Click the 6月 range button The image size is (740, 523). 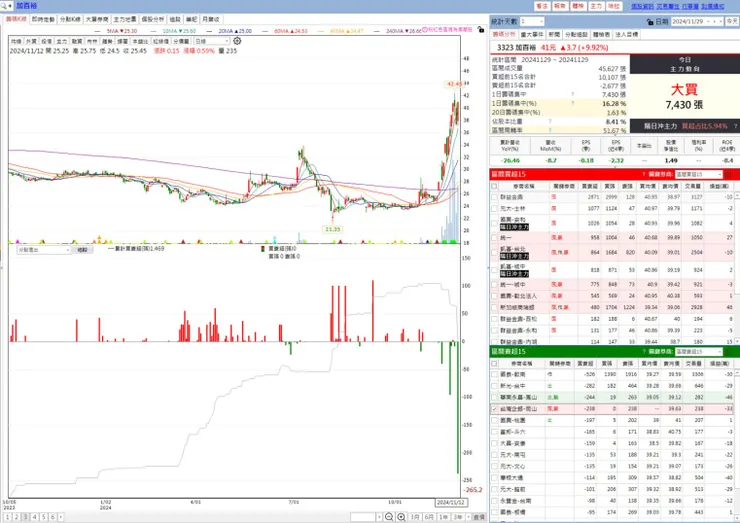(429, 517)
